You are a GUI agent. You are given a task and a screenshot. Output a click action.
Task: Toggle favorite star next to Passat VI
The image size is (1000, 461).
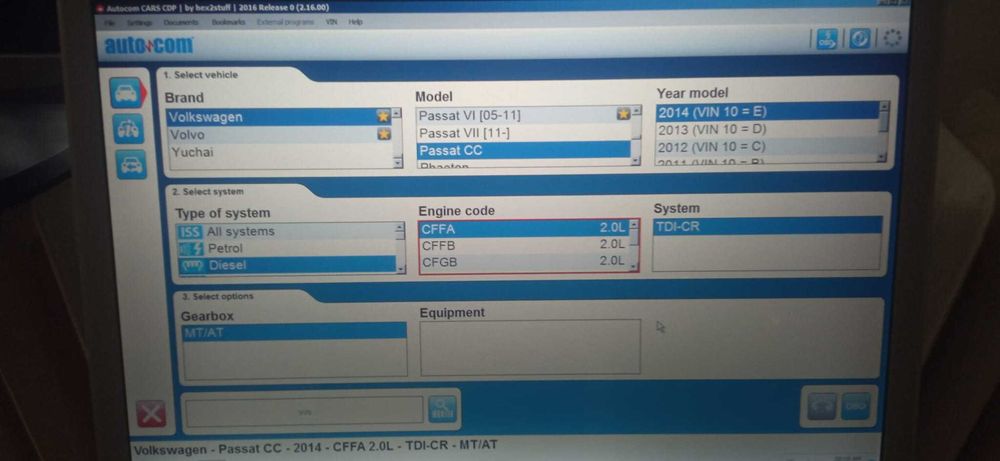coord(623,114)
